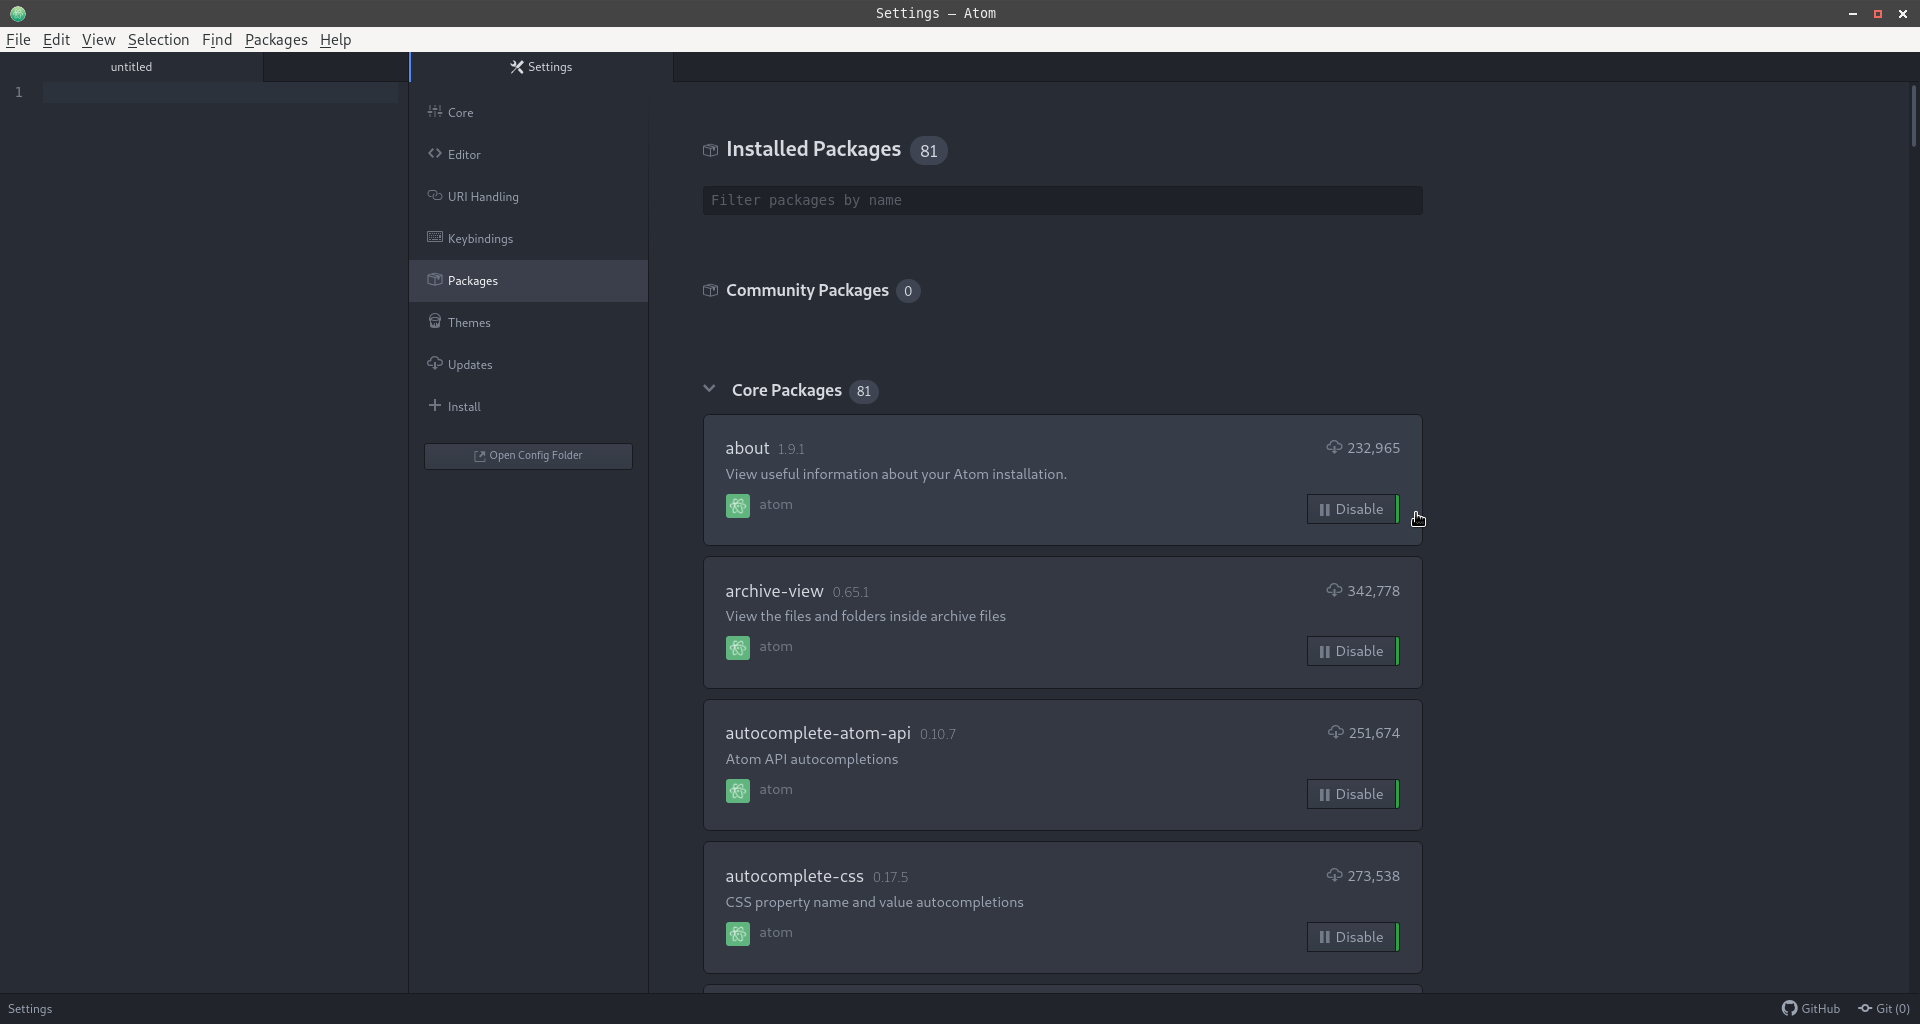Open the autocomplete-atom-api package details
The width and height of the screenshot is (1920, 1024).
pos(818,733)
